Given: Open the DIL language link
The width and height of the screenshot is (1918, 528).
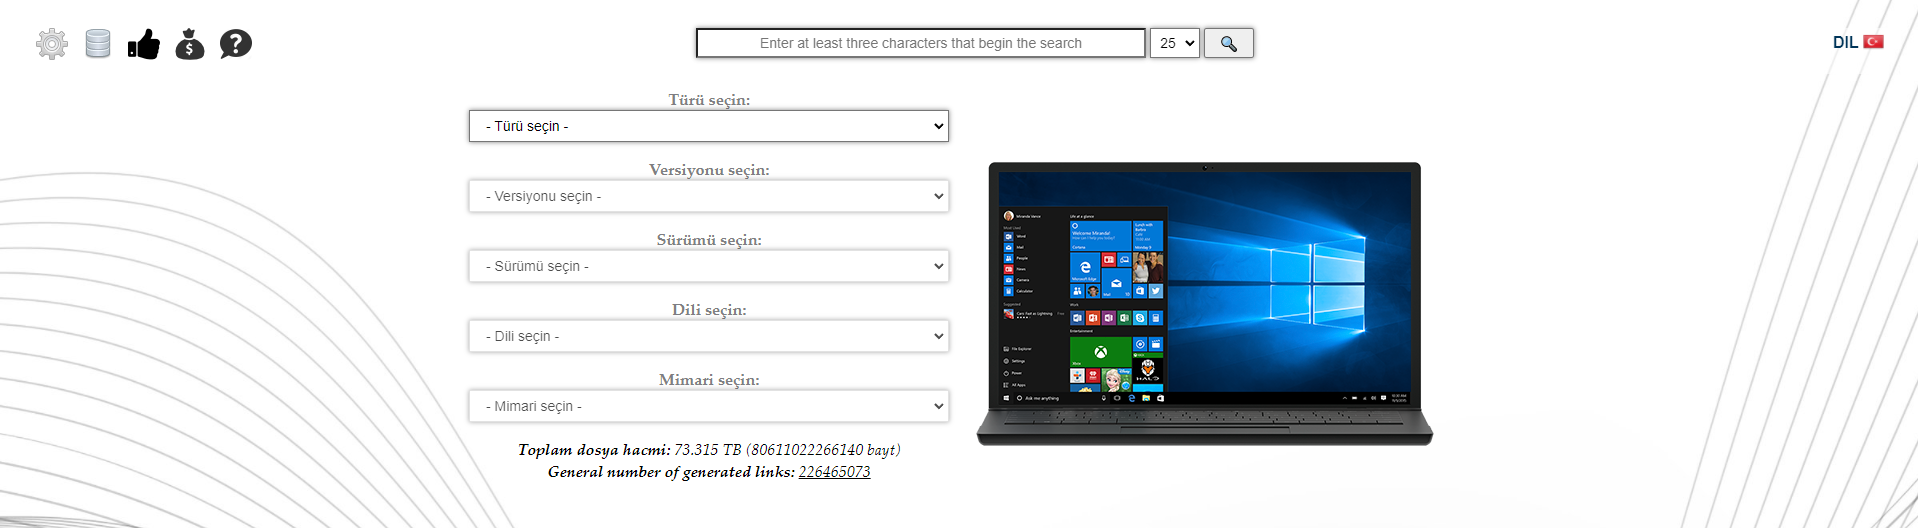Looking at the screenshot, I should pyautogui.click(x=1845, y=42).
